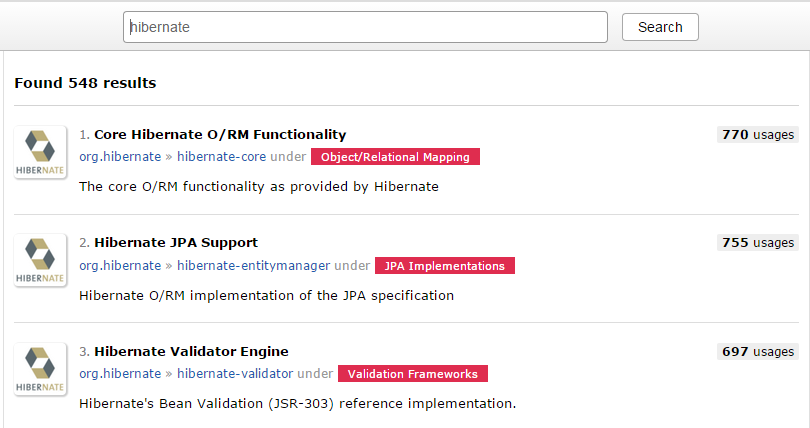The image size is (810, 428).
Task: Open the Hibernate logo for hibernate-entitymanager
Action: (40, 260)
